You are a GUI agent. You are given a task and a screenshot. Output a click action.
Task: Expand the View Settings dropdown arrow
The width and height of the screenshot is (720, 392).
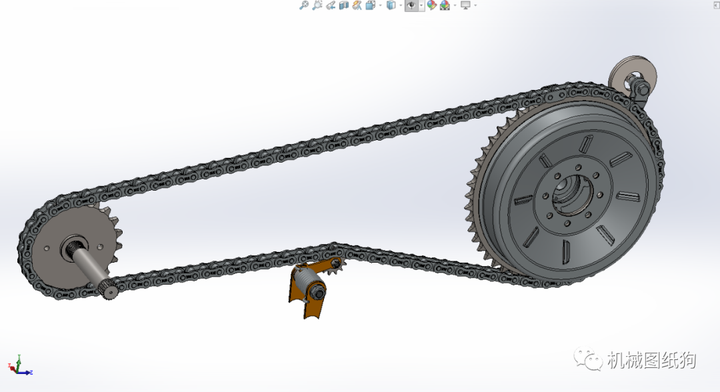[475, 5]
